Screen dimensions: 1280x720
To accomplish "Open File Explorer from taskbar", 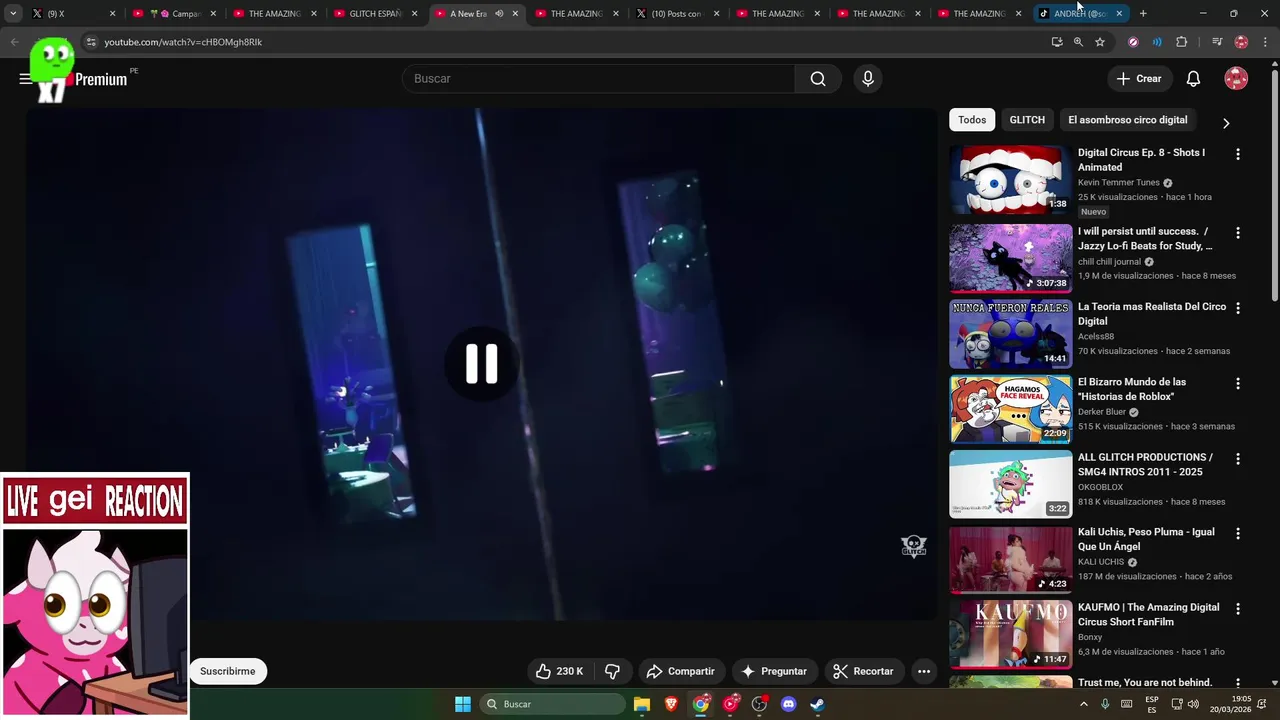I will pyautogui.click(x=642, y=704).
